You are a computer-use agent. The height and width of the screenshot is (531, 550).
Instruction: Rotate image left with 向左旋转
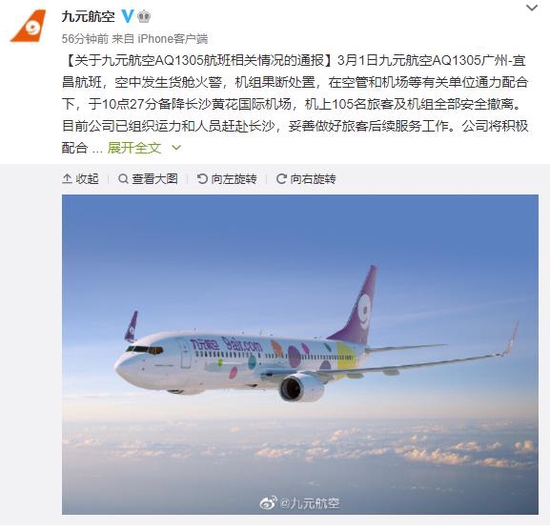(227, 179)
